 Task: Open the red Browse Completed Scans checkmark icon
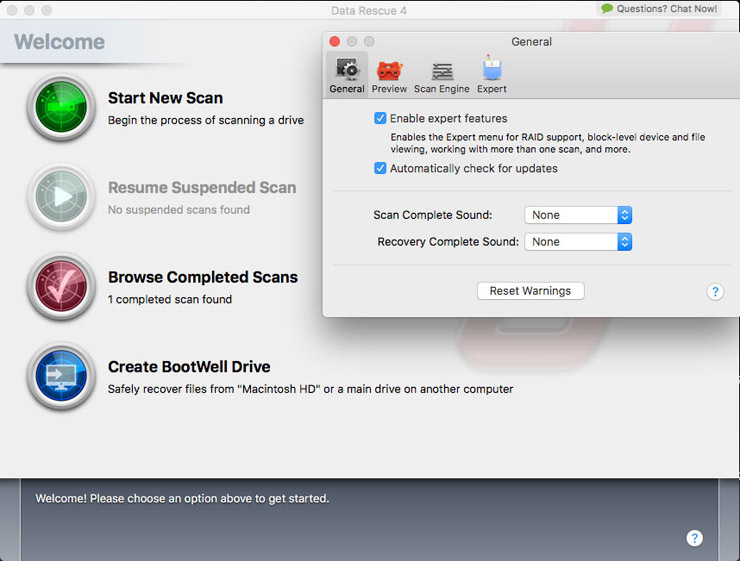(x=61, y=286)
